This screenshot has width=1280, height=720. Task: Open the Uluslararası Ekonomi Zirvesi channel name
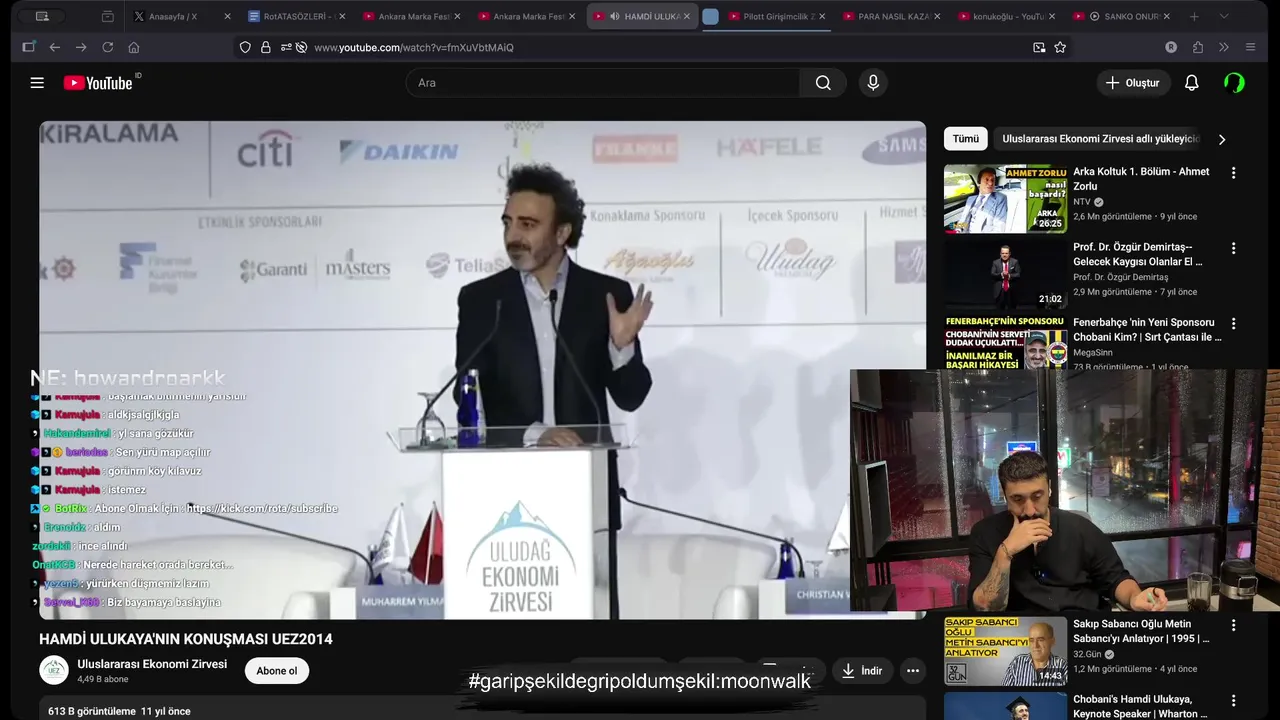pyautogui.click(x=152, y=664)
